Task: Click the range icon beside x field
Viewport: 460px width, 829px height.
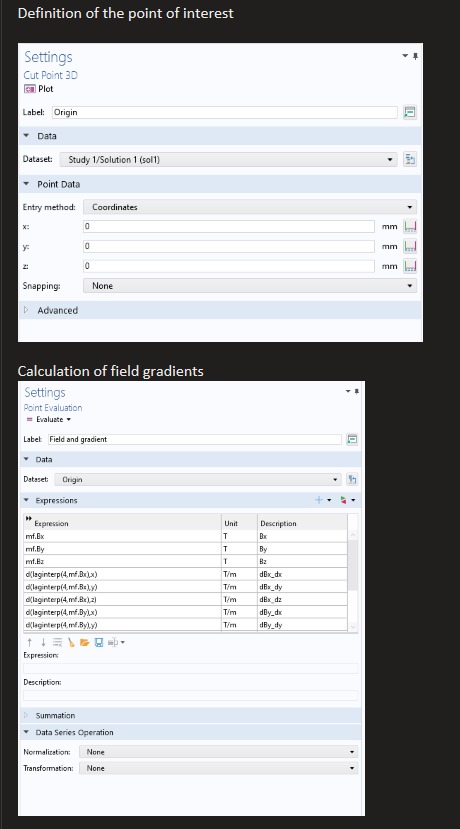Action: tap(410, 226)
